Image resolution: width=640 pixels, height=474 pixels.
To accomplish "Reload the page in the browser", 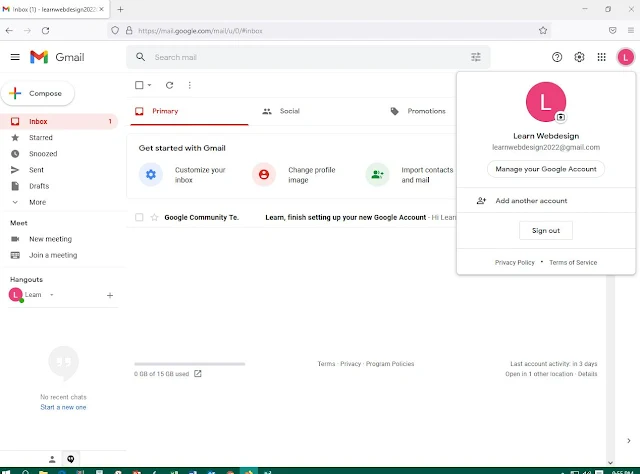I will (x=45, y=31).
